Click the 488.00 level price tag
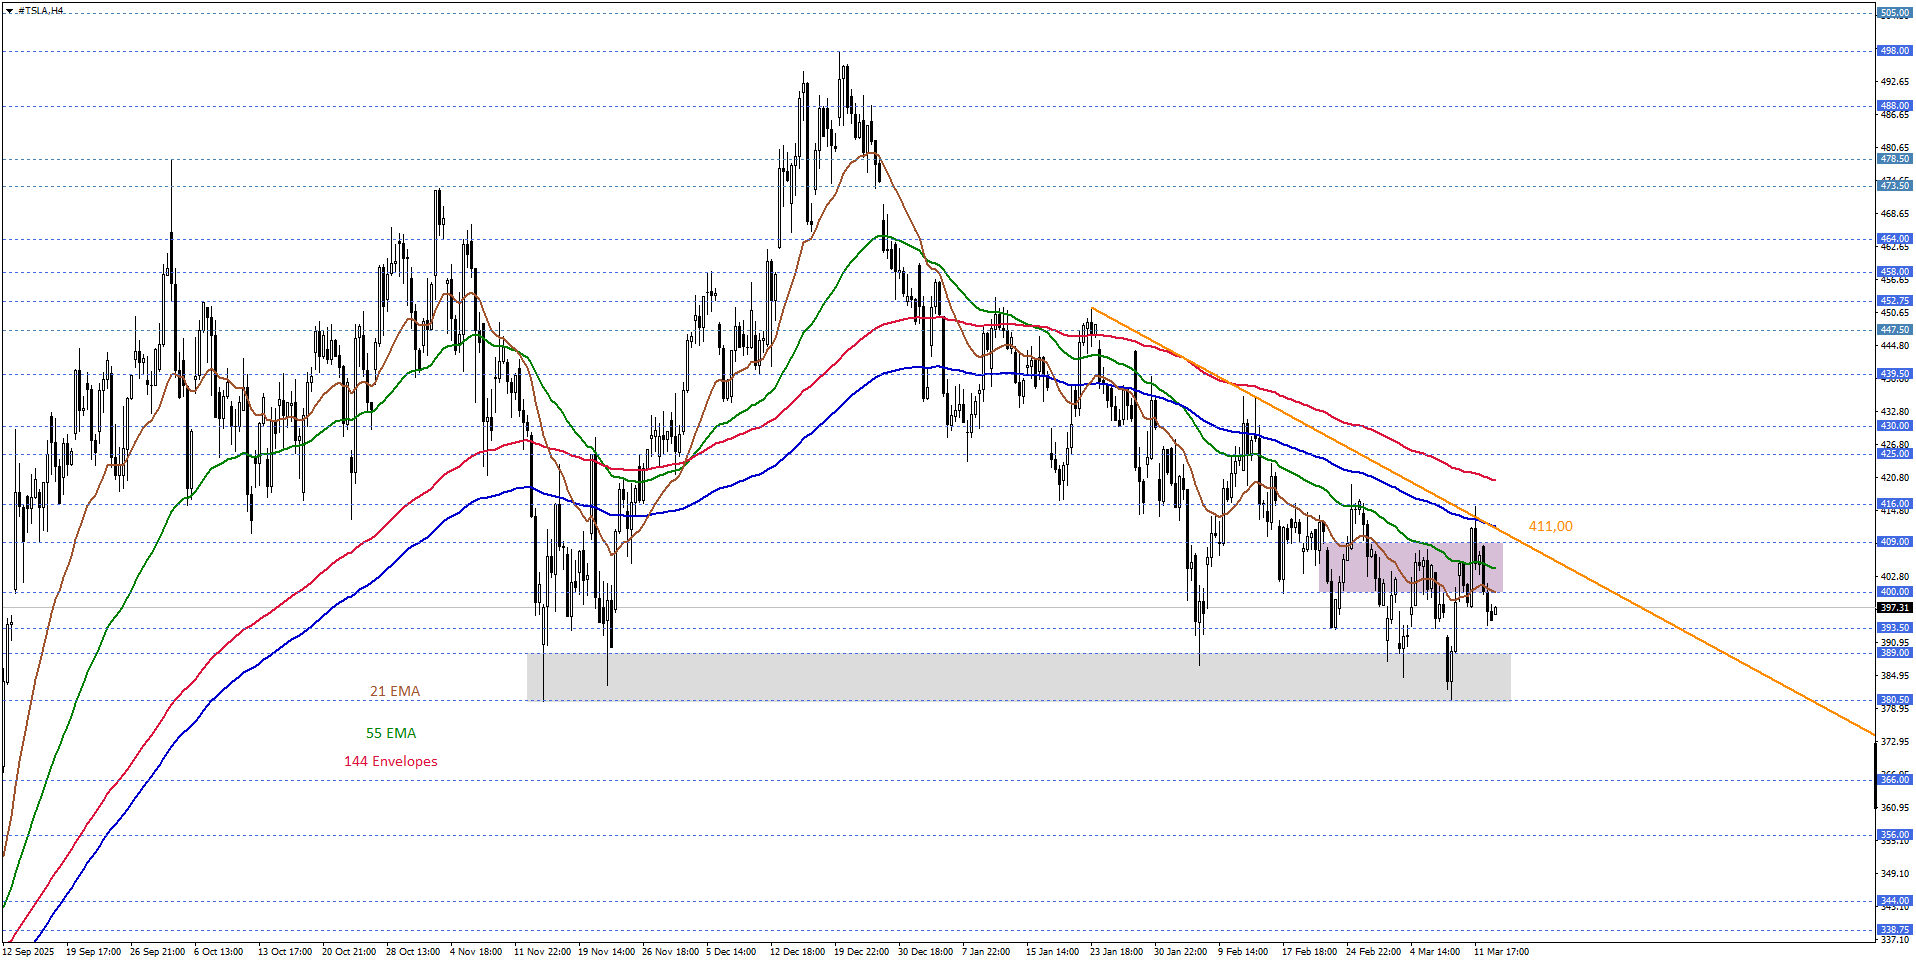This screenshot has width=1916, height=963. pyautogui.click(x=1894, y=106)
